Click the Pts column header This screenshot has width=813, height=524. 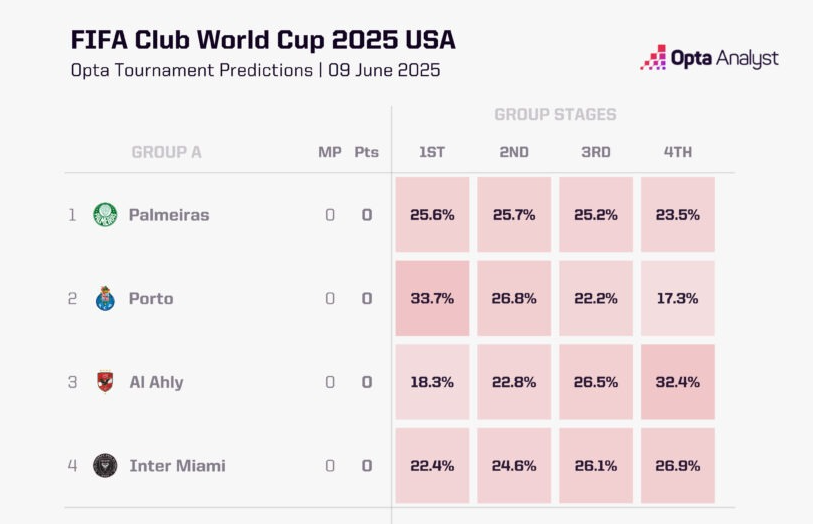[366, 152]
